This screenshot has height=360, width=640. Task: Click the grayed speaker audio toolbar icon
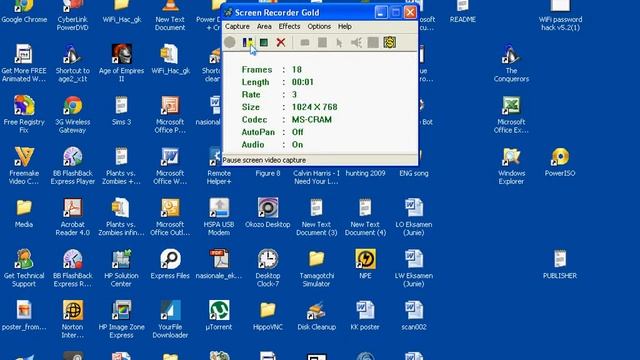click(356, 42)
